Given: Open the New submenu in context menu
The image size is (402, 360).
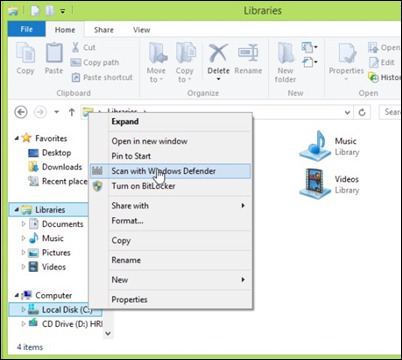Looking at the screenshot, I should click(170, 280).
